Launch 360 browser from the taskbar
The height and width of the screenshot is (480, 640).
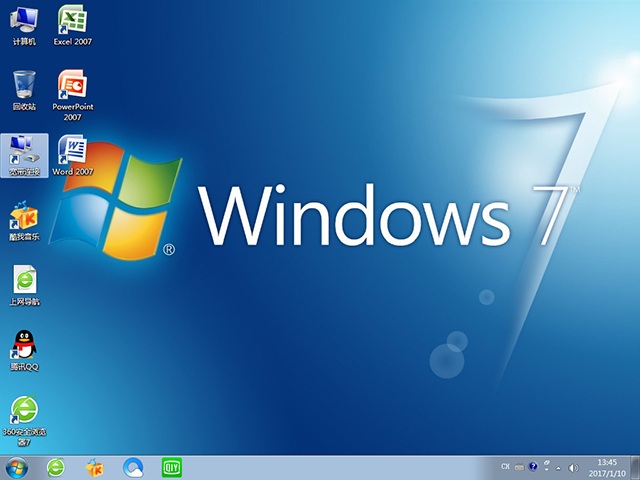click(56, 468)
